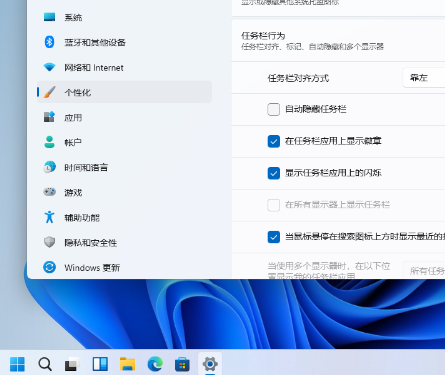445x375 pixels.
Task: Open Task View on the taskbar
Action: [x=72, y=364]
